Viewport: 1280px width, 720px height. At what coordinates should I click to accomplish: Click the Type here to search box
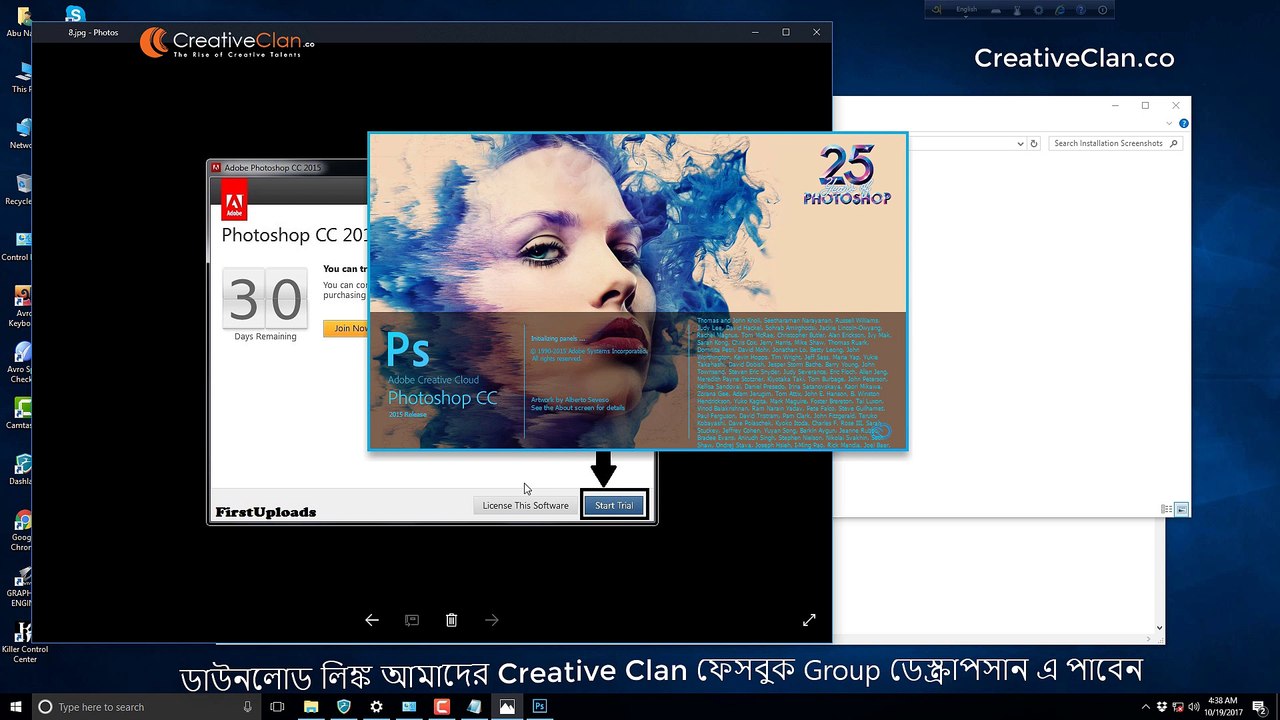[x=145, y=707]
